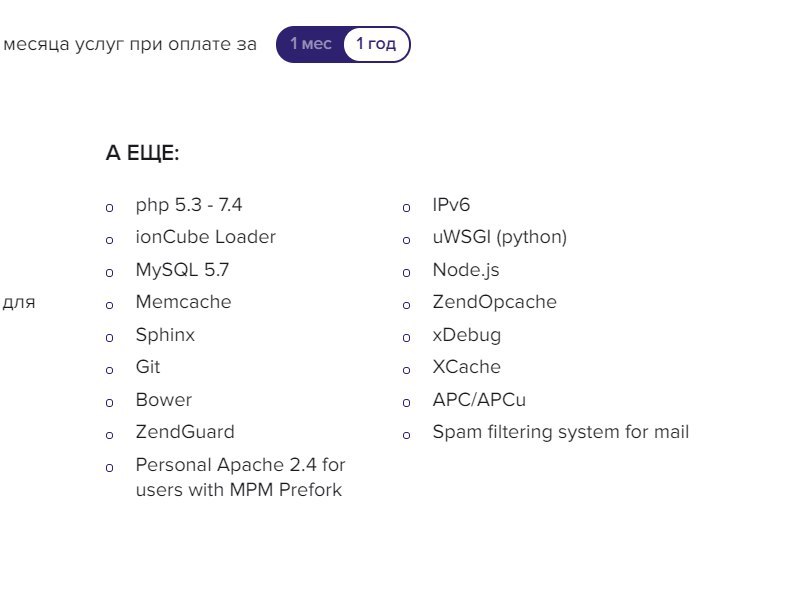Select the 1 год payment option

(x=376, y=44)
